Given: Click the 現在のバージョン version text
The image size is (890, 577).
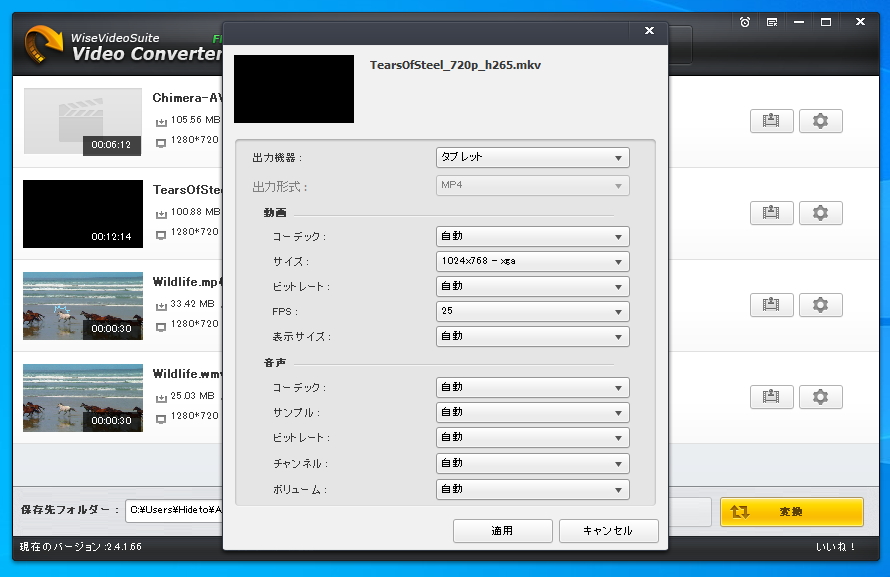Looking at the screenshot, I should [81, 547].
